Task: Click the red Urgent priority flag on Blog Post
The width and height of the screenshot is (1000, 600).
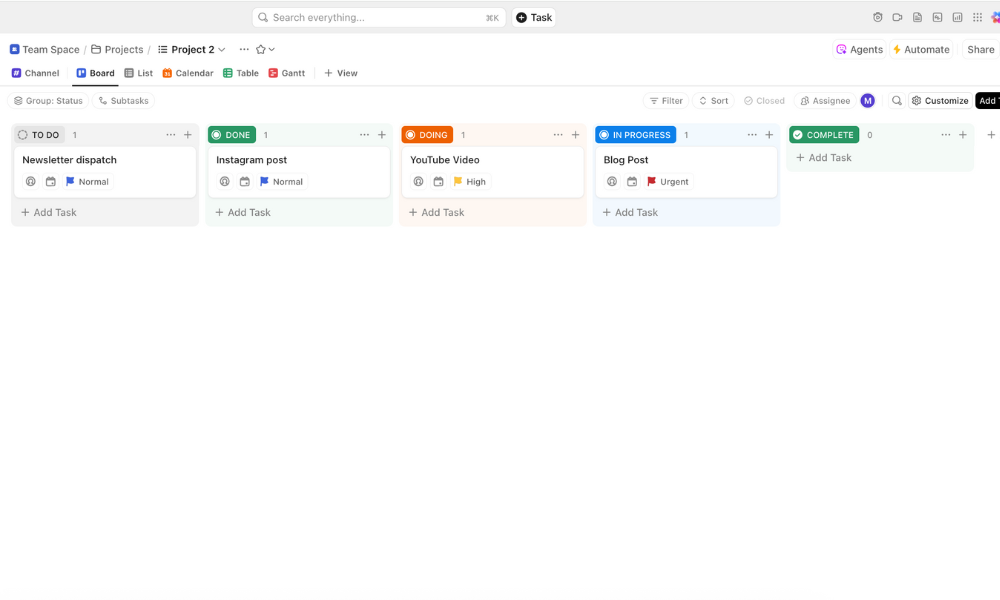Action: (x=652, y=182)
